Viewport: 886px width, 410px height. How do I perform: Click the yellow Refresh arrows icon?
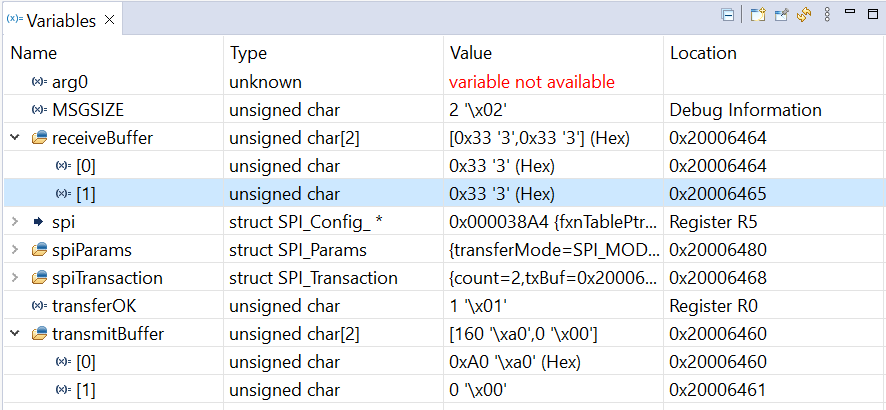coord(804,15)
